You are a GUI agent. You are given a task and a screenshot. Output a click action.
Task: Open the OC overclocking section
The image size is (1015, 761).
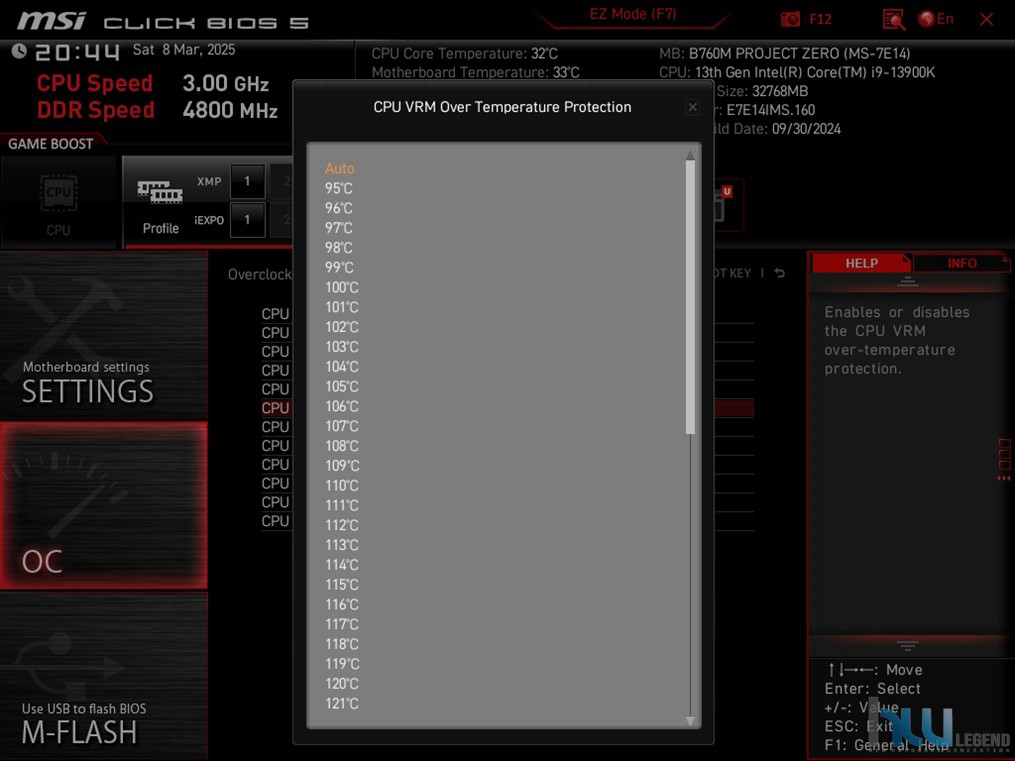[104, 505]
